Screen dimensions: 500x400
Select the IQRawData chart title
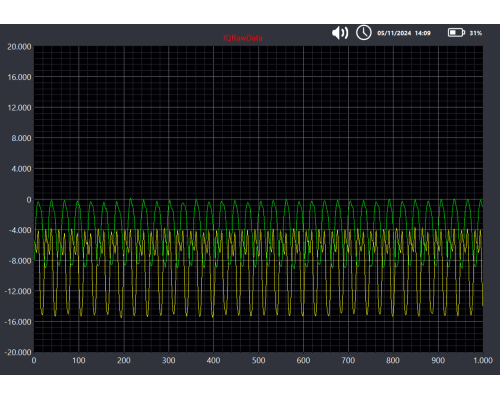(242, 38)
